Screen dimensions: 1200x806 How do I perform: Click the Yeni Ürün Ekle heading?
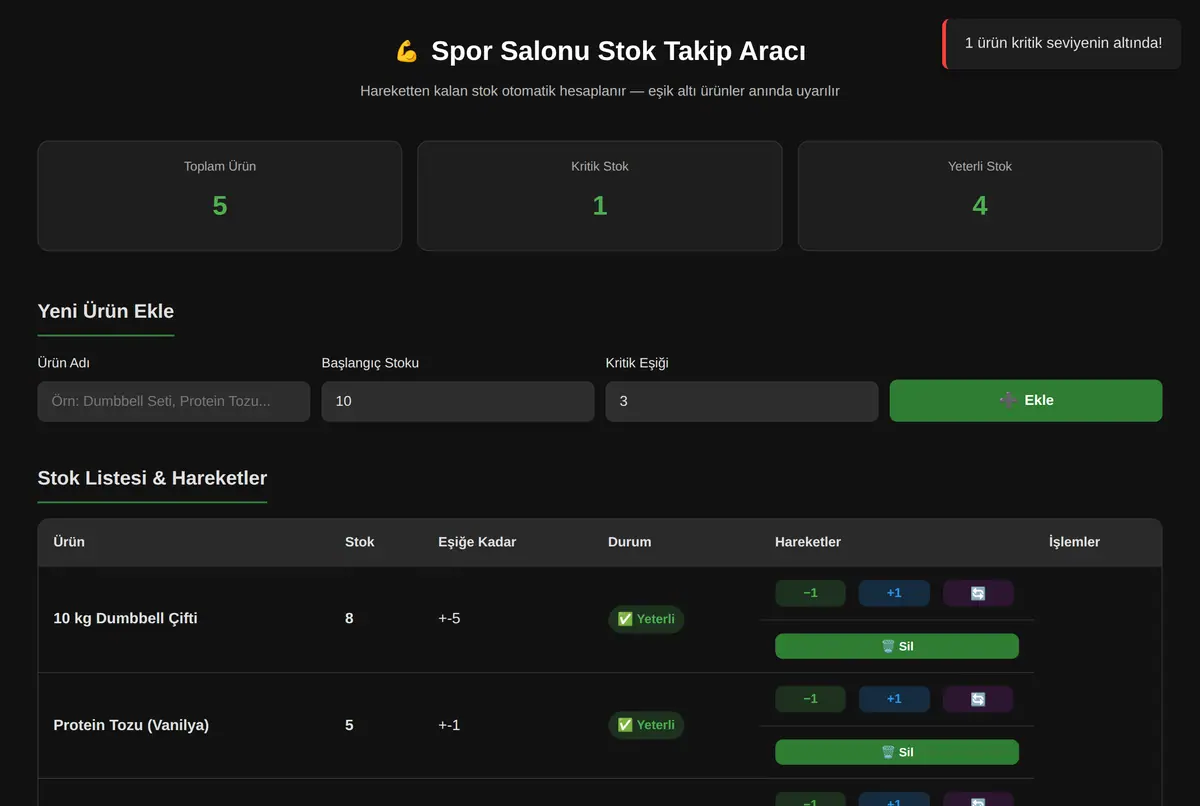(x=106, y=311)
